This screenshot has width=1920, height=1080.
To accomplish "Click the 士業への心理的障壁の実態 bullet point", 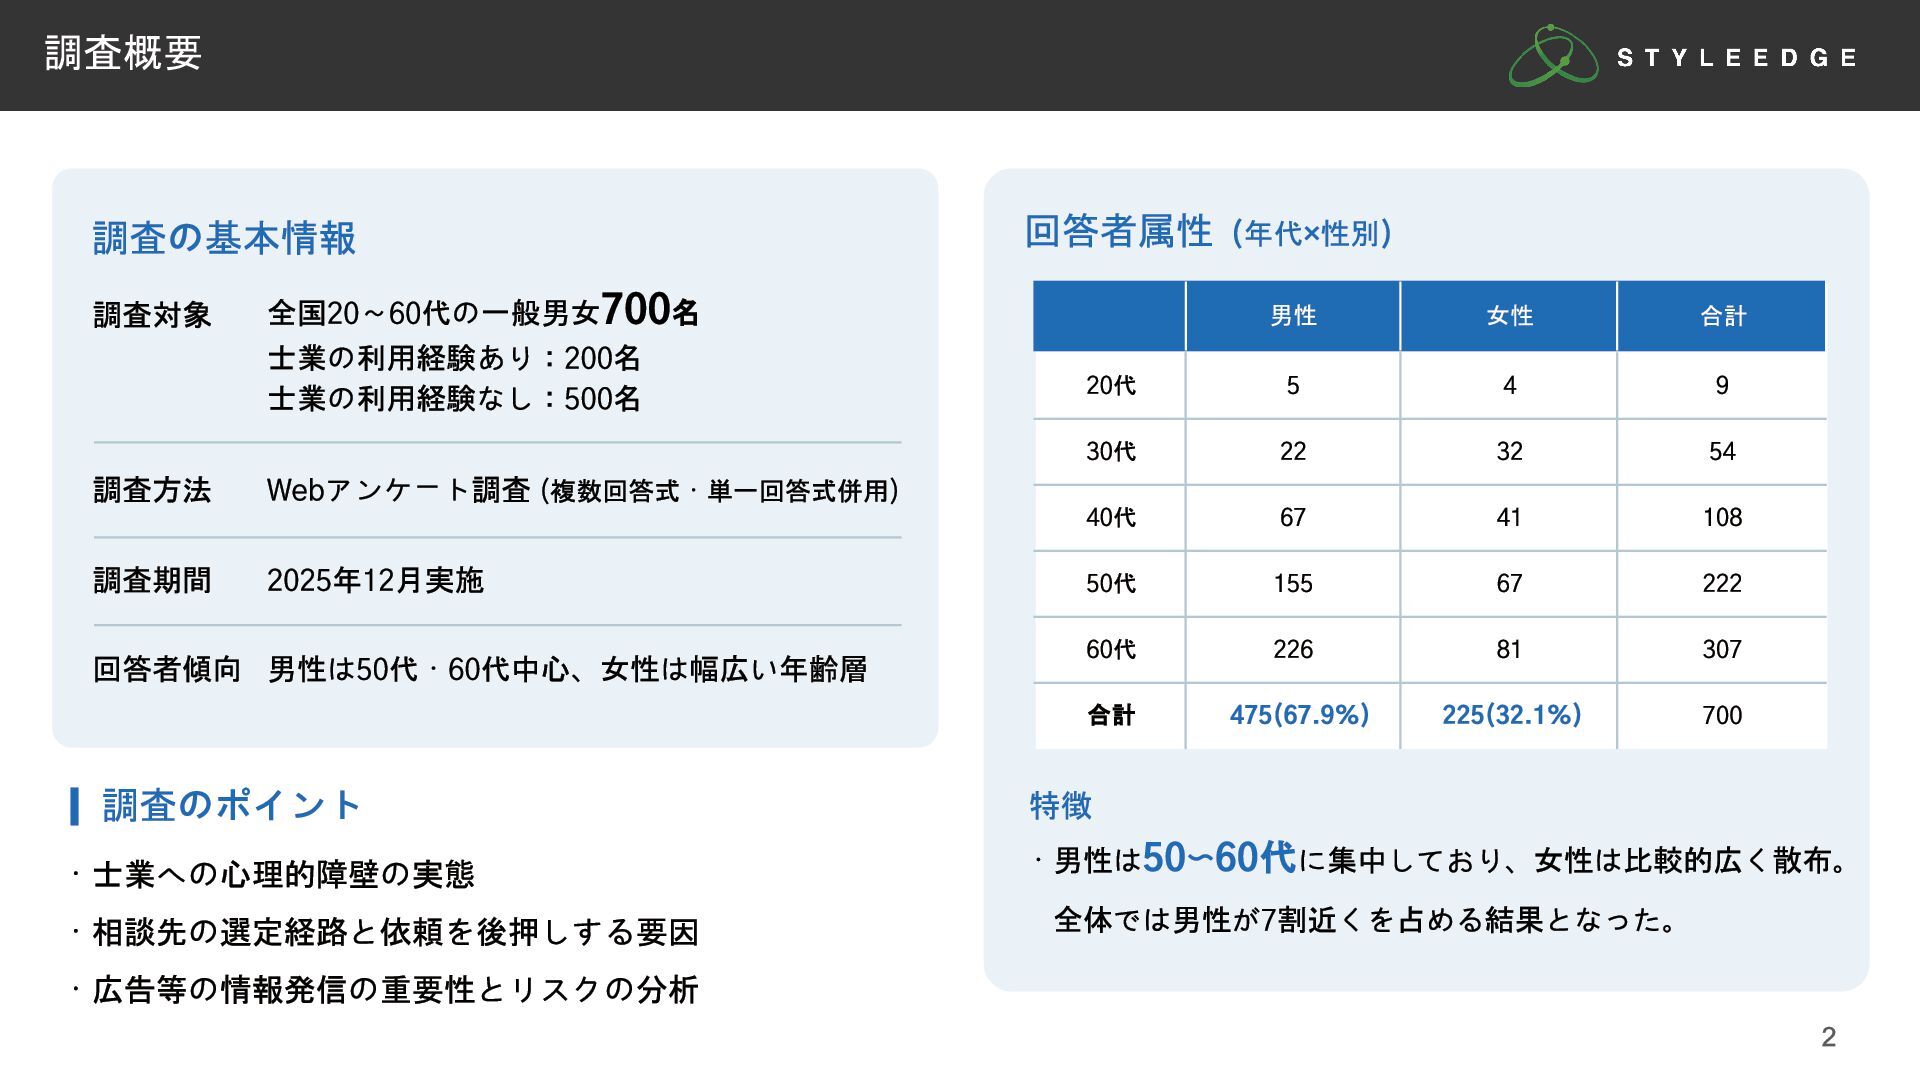I will [283, 875].
